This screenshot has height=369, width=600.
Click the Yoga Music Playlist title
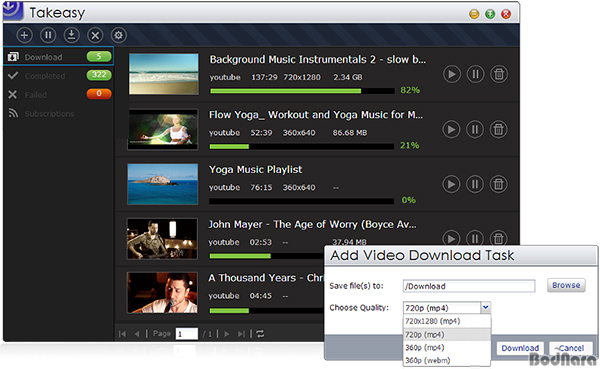tap(256, 170)
